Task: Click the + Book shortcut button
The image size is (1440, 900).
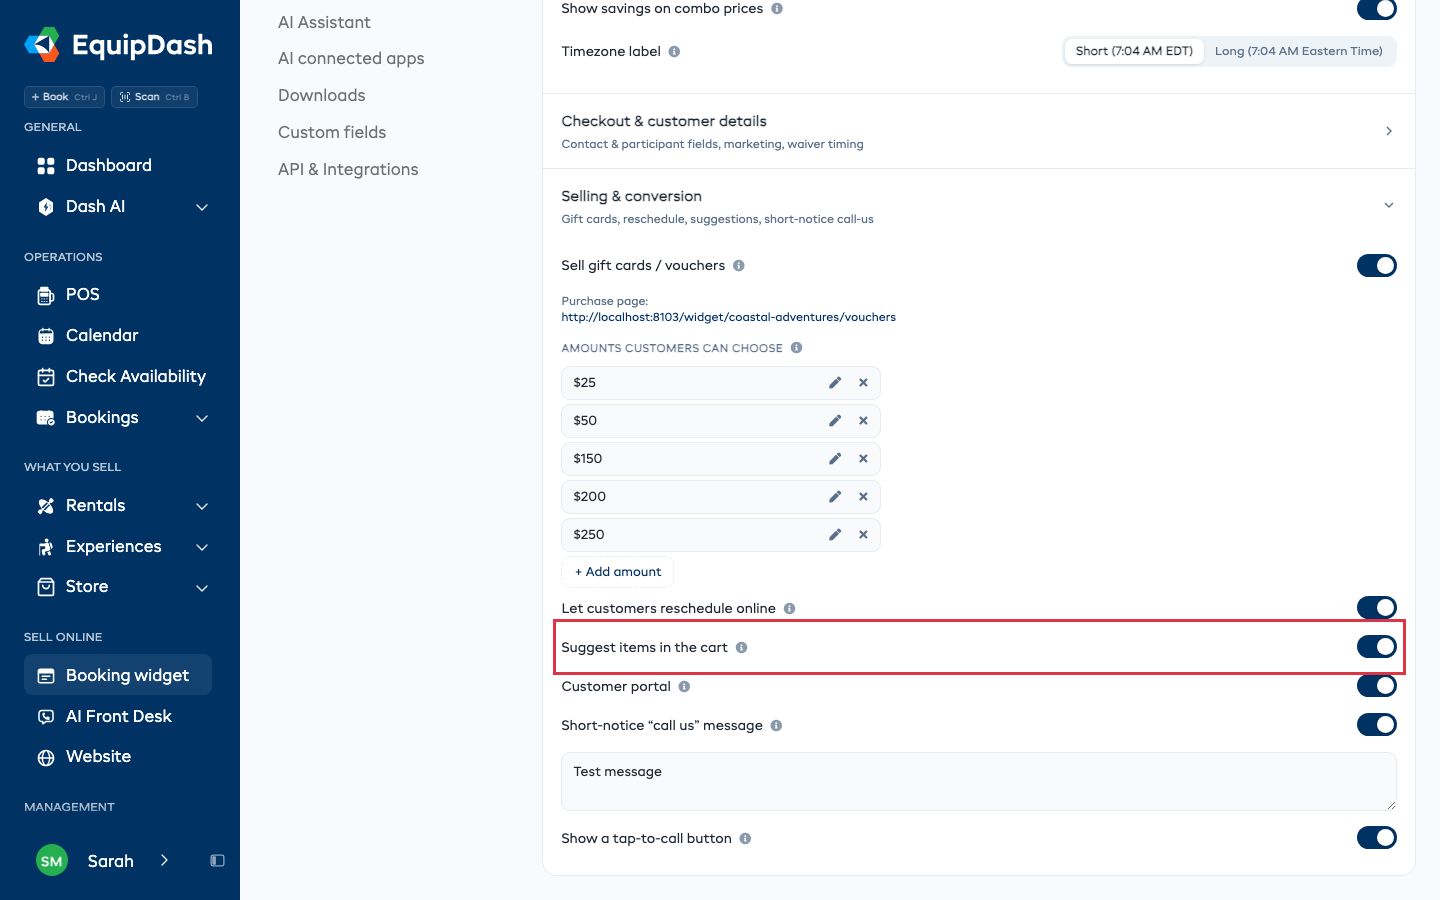Action: pyautogui.click(x=64, y=97)
